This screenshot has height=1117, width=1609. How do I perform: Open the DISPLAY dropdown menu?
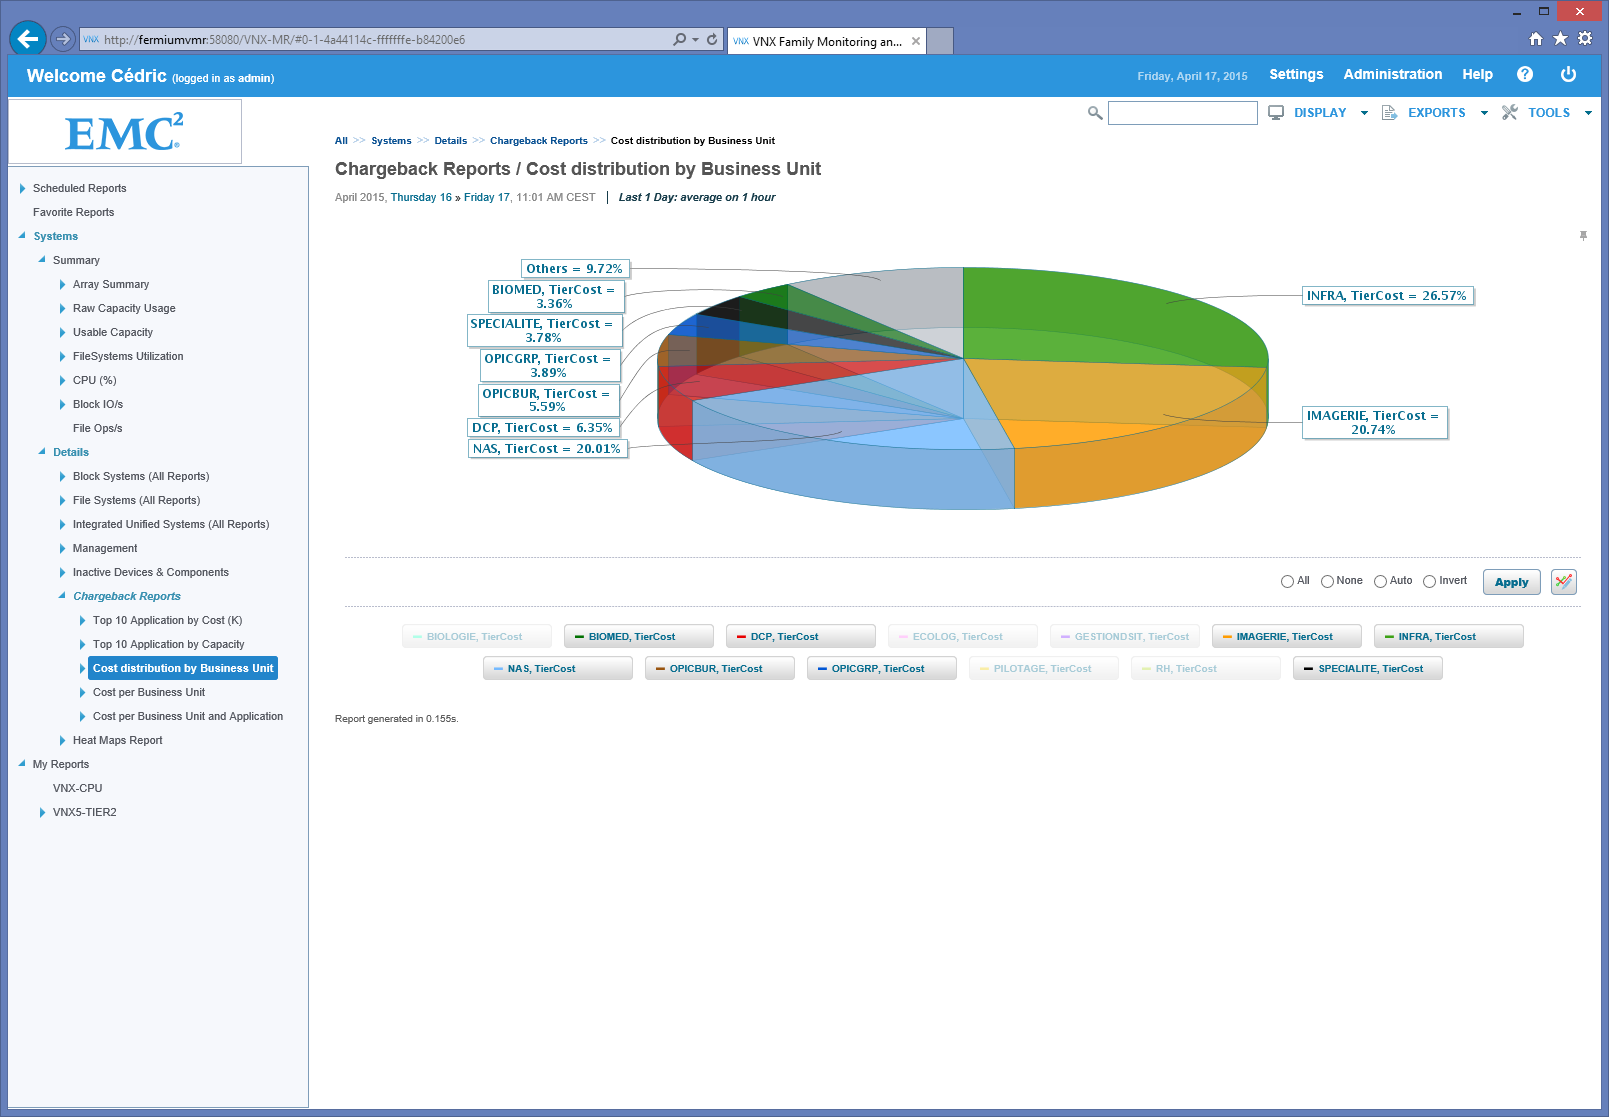tap(1319, 113)
